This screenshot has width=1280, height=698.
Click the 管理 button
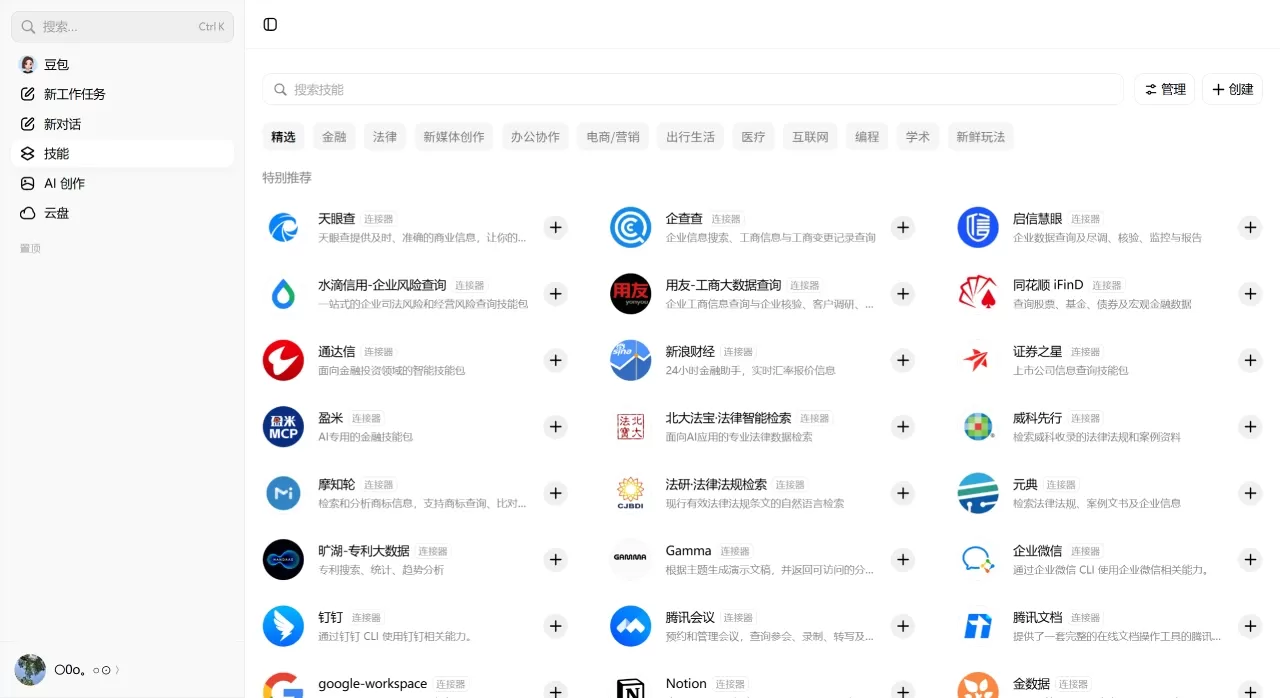(x=1165, y=89)
